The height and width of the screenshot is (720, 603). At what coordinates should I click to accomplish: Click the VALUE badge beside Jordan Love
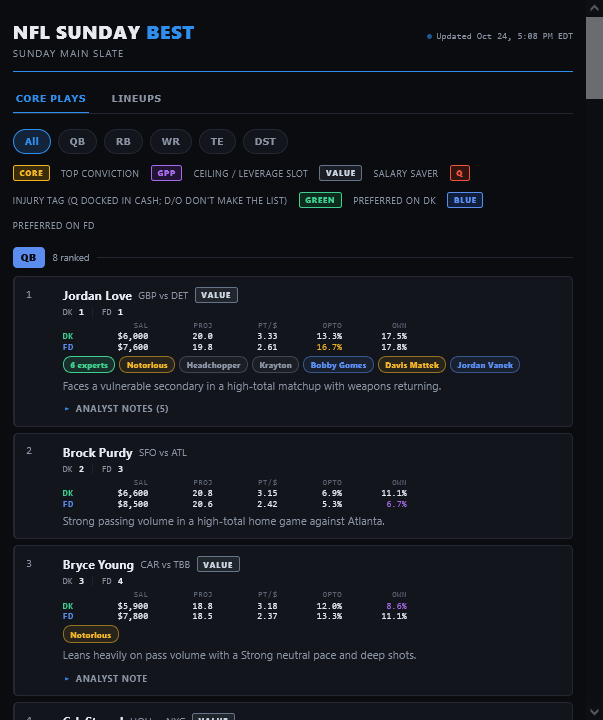216,295
